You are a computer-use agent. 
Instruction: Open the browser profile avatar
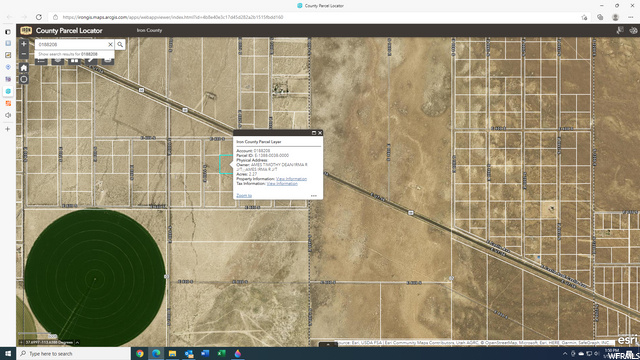click(616, 17)
